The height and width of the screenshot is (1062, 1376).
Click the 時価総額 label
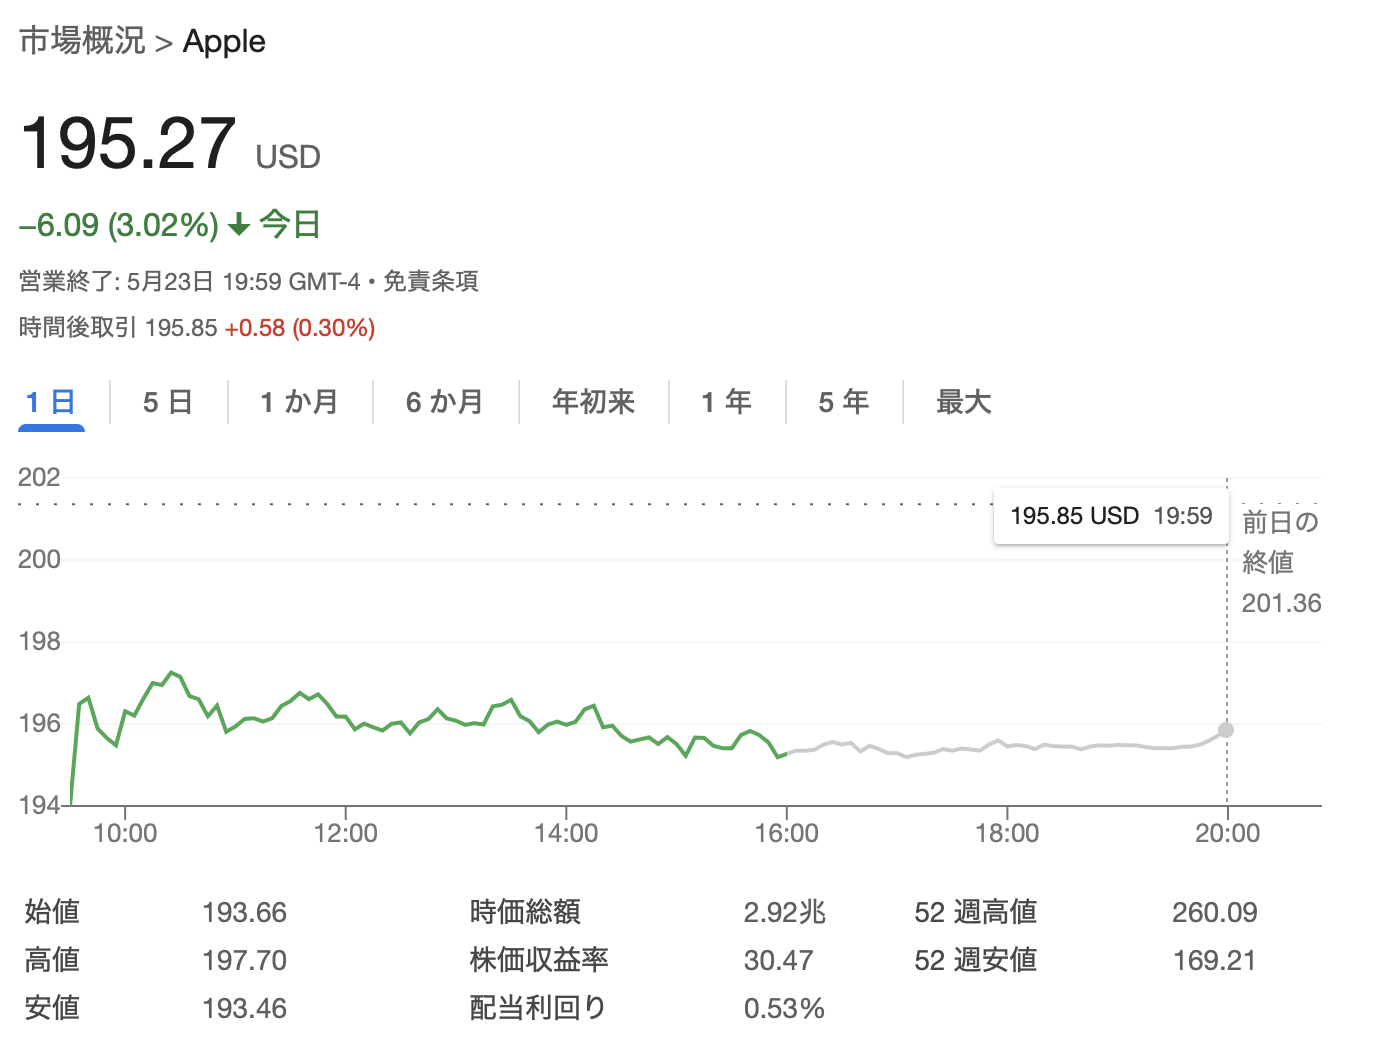[525, 912]
